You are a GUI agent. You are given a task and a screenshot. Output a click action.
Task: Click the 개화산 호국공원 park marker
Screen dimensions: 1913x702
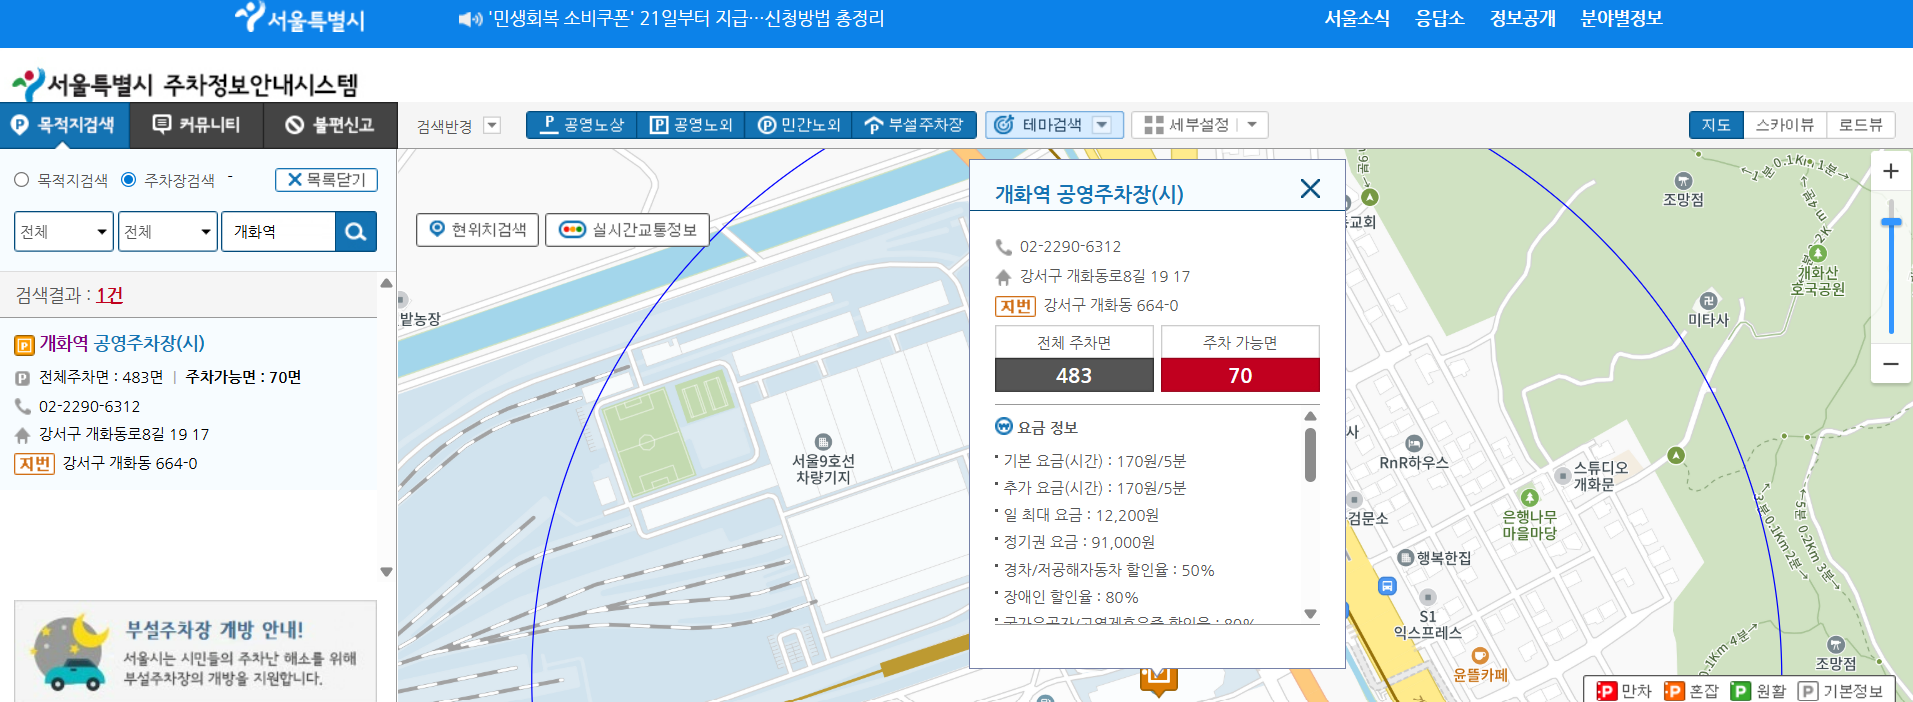point(1818,254)
